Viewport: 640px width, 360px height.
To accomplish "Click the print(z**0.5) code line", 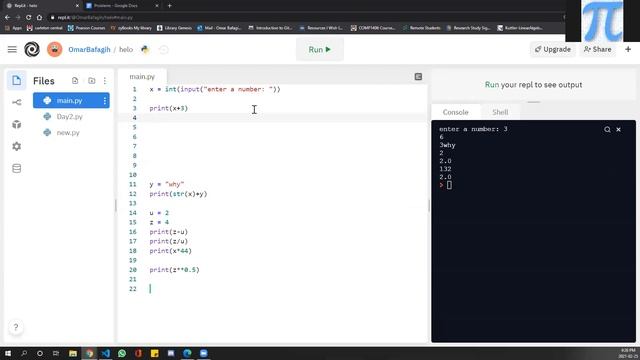I will [174, 270].
